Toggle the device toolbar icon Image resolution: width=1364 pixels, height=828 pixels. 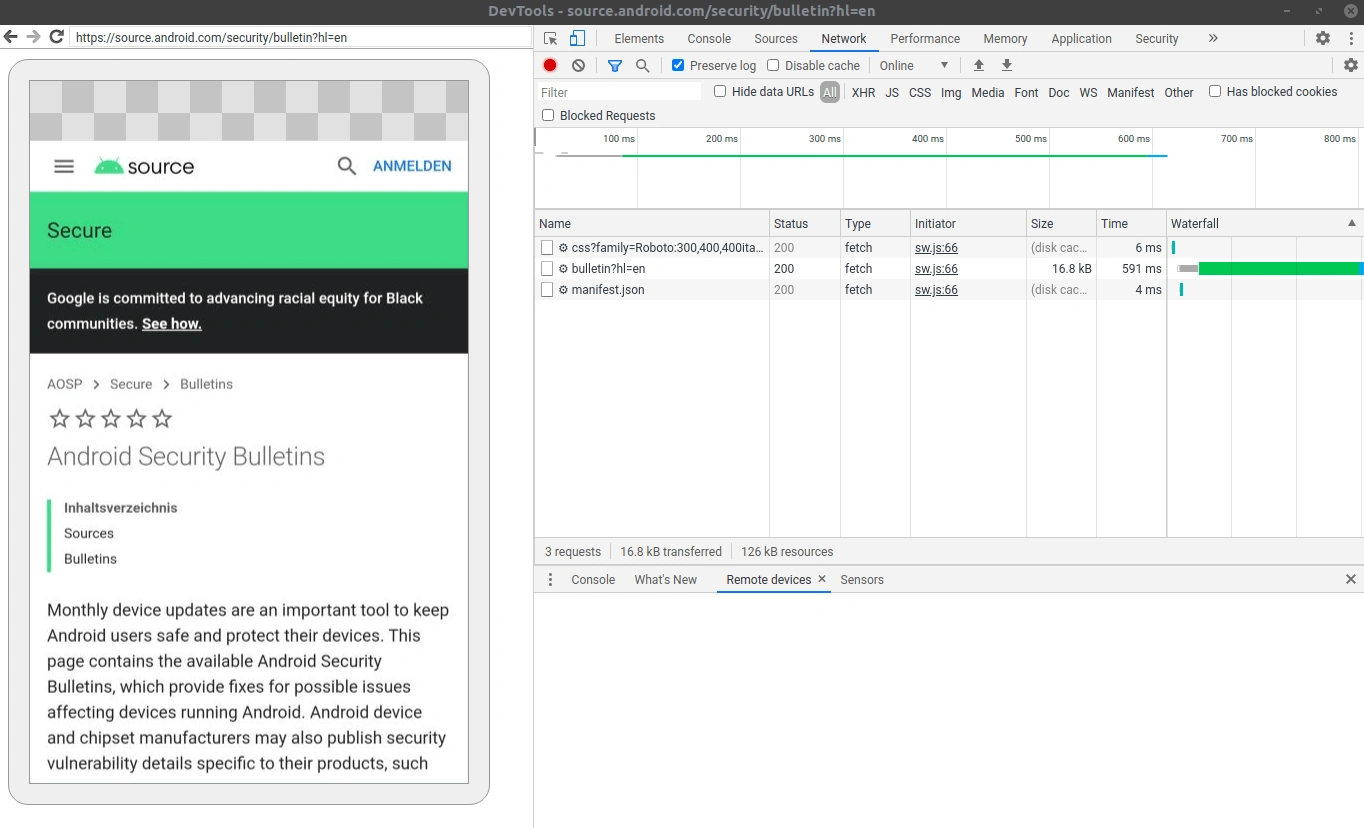coord(577,39)
